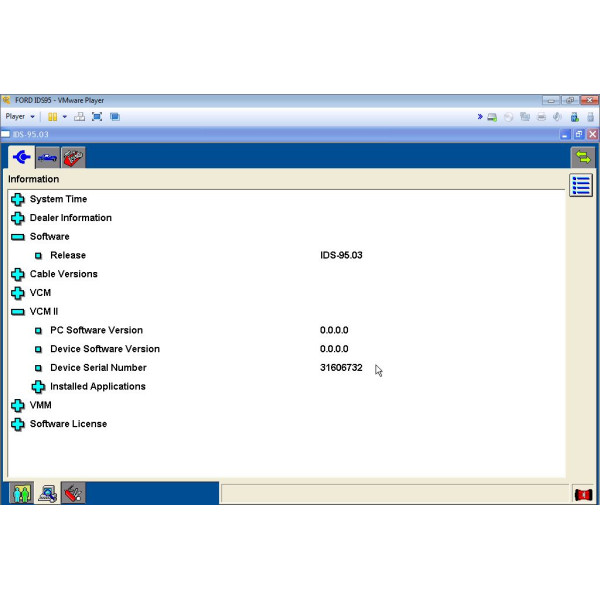
Task: Select the system page icon in bottom toolbar
Action: click(x=47, y=493)
